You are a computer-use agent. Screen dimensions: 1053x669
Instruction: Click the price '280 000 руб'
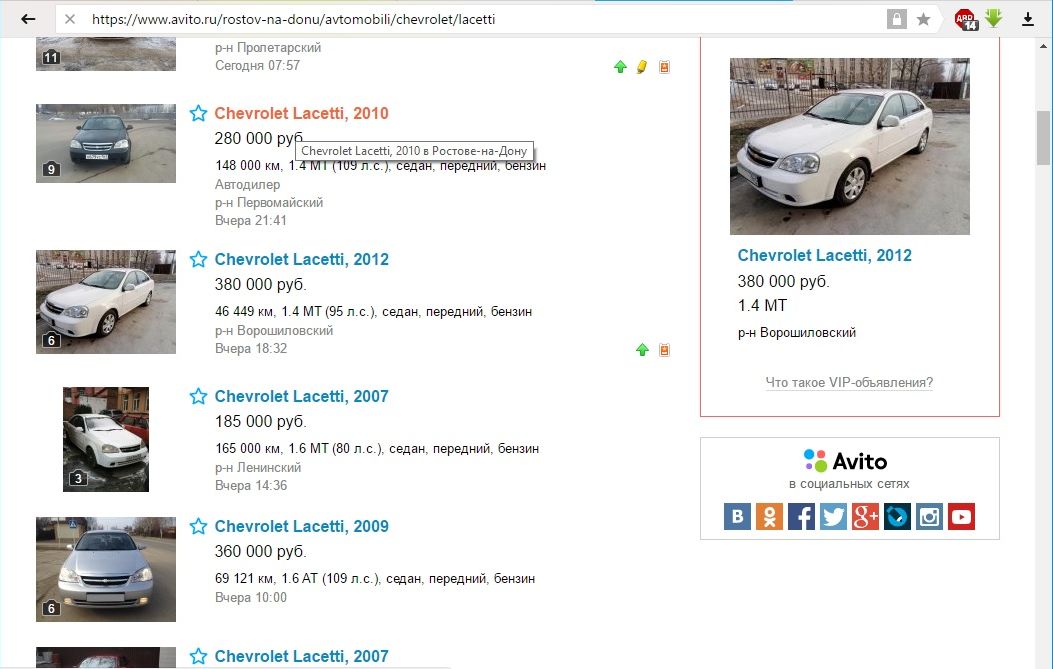(x=259, y=138)
